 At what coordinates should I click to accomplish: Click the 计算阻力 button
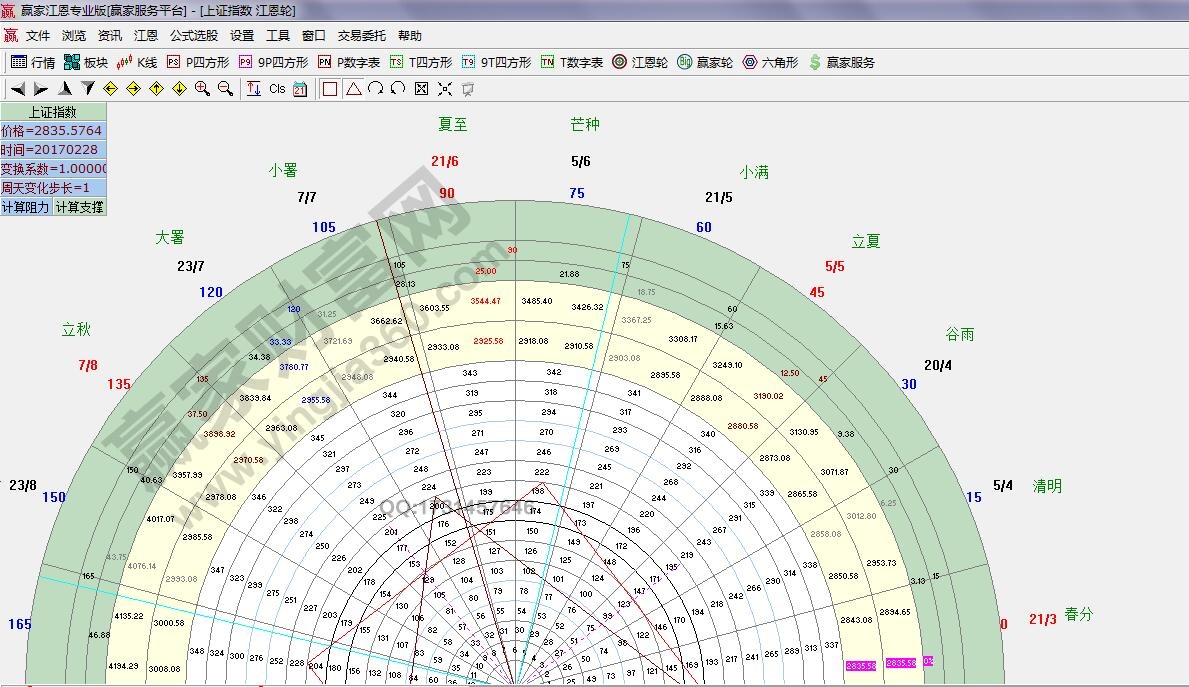coord(26,207)
